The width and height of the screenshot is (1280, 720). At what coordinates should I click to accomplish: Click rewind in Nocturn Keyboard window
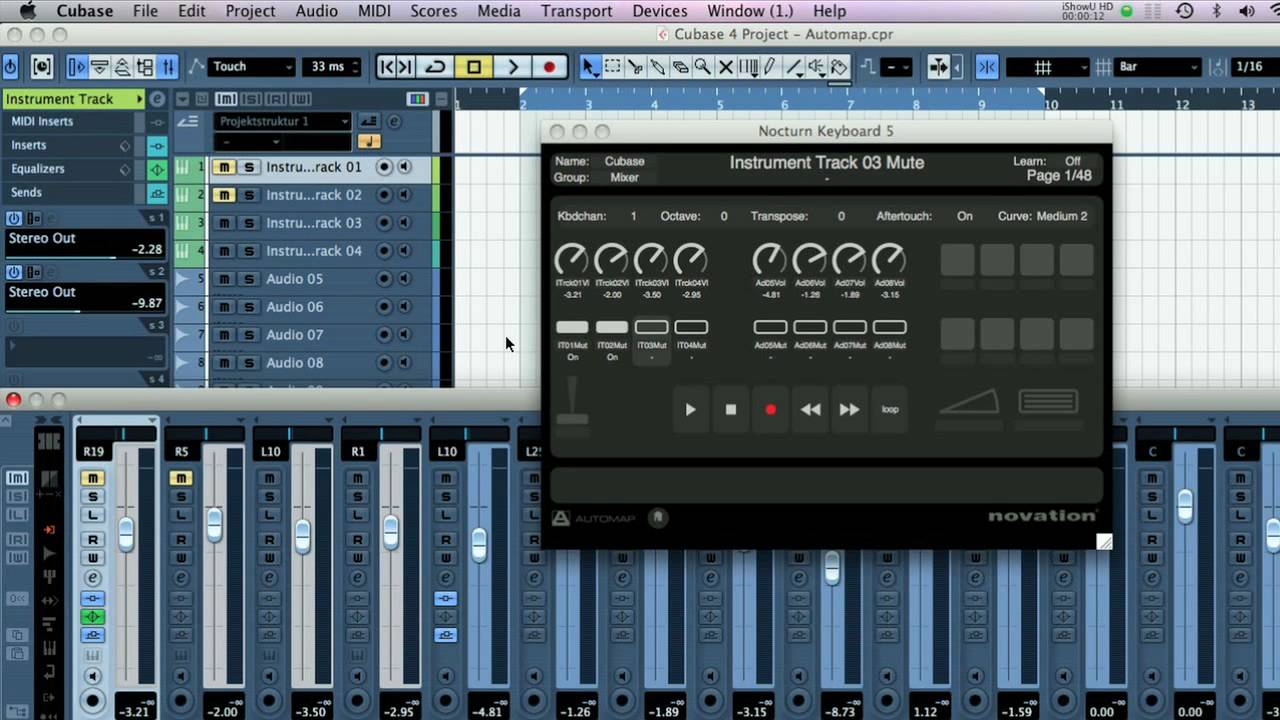coord(810,409)
